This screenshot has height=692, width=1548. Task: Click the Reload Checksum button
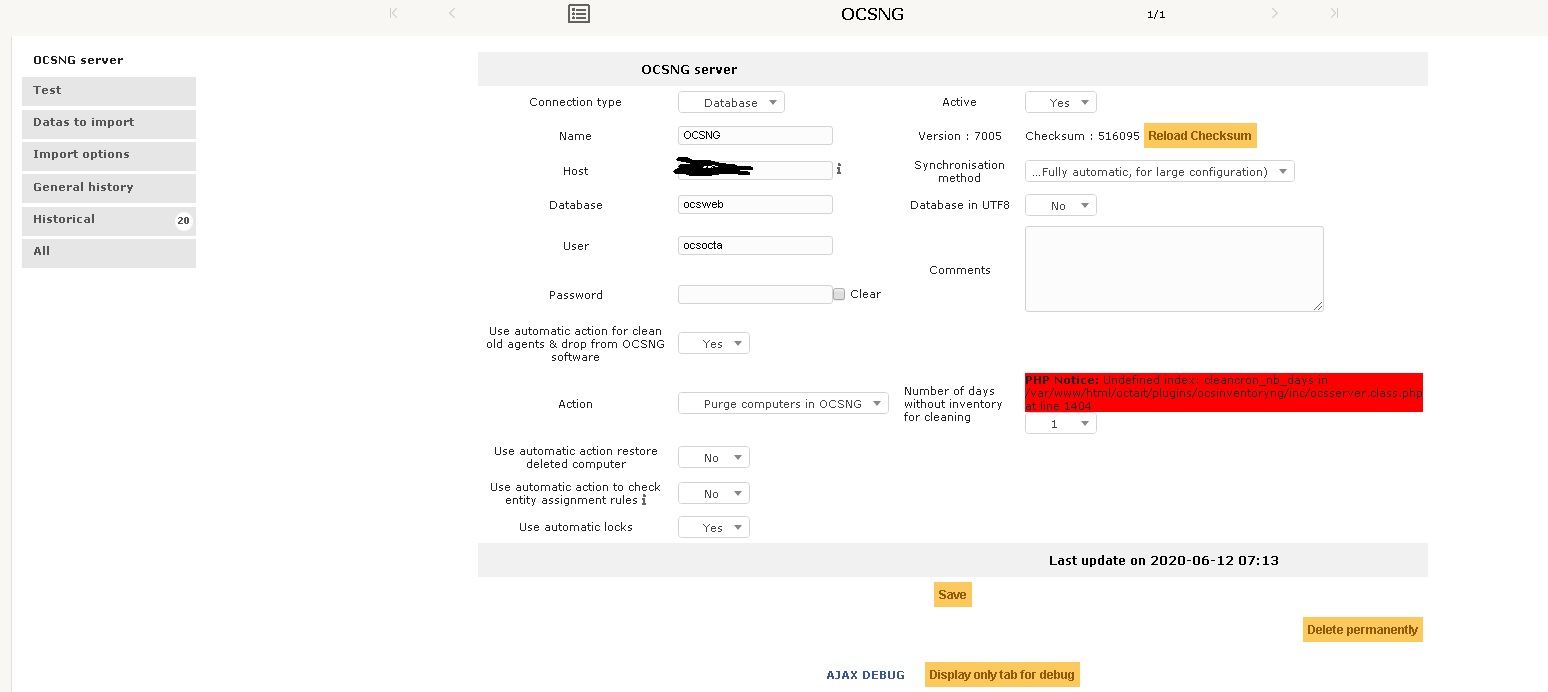pos(1200,136)
